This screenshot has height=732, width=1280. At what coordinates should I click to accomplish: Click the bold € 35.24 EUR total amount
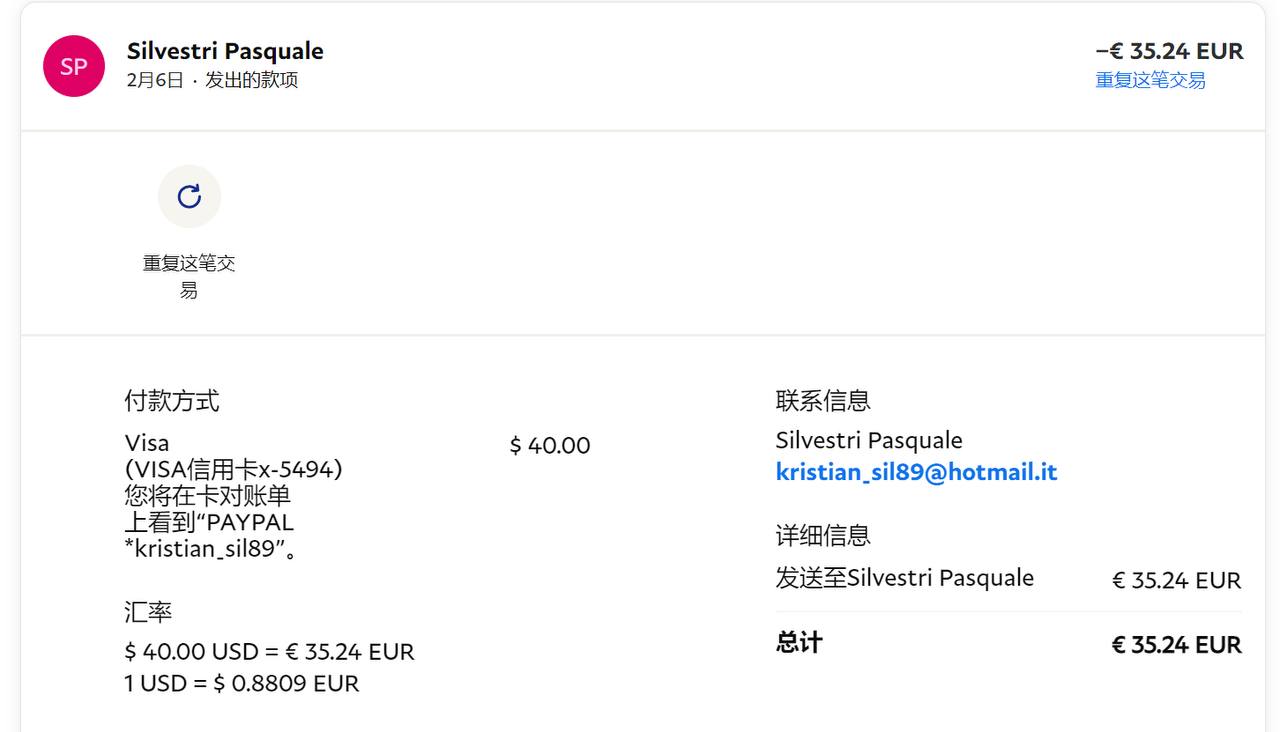tap(1176, 645)
